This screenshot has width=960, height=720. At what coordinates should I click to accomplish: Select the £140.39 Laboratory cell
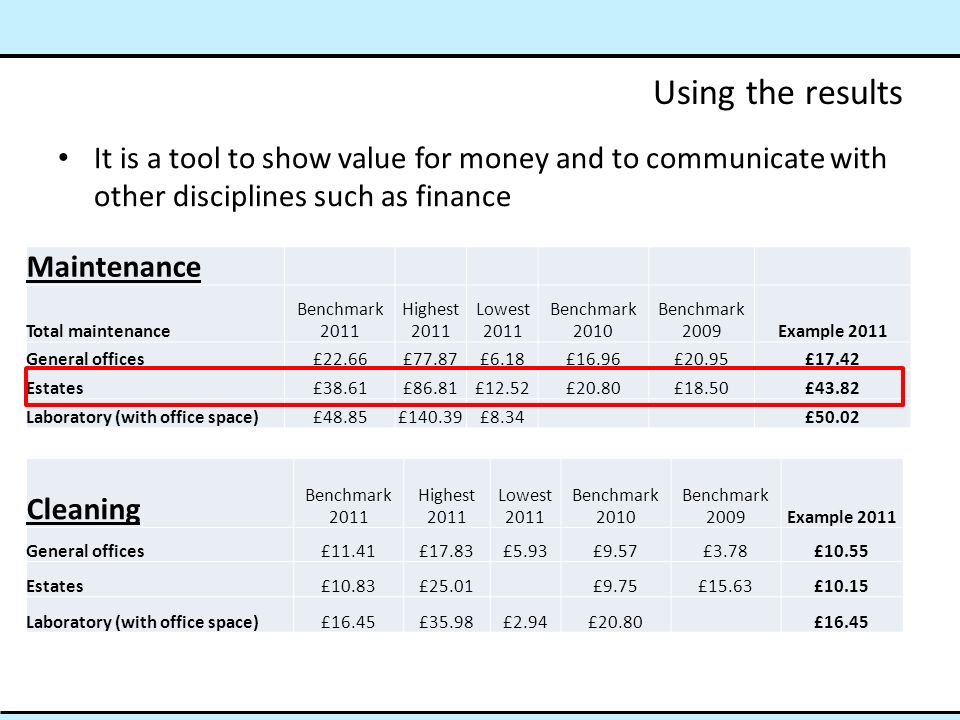[x=430, y=418]
